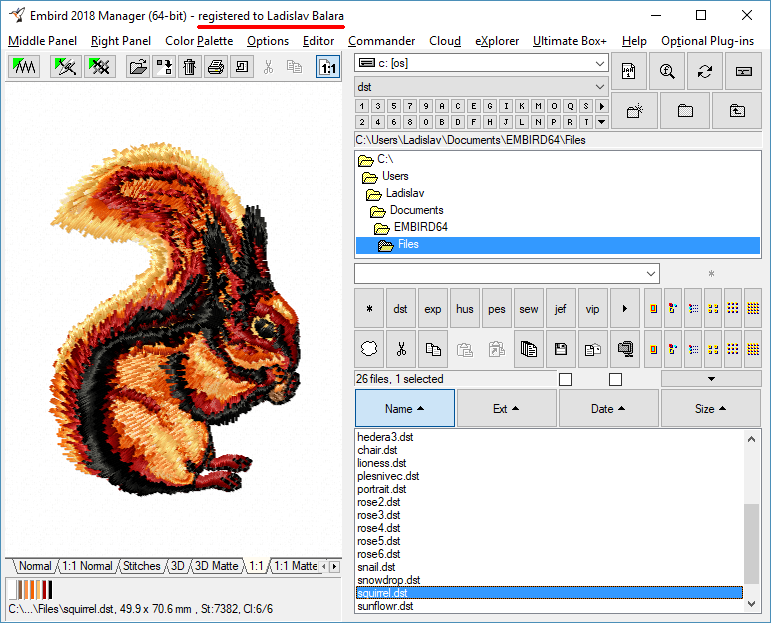Sort files by the Date column
The image size is (771, 623).
click(608, 408)
